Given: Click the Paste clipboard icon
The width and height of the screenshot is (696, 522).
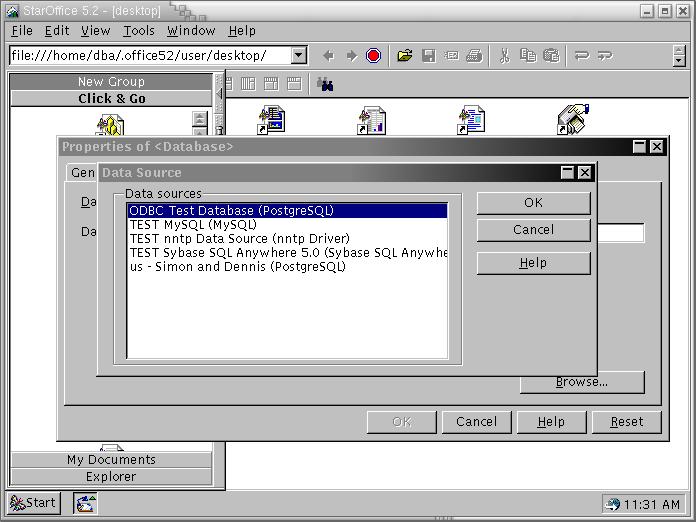Looking at the screenshot, I should (x=551, y=56).
